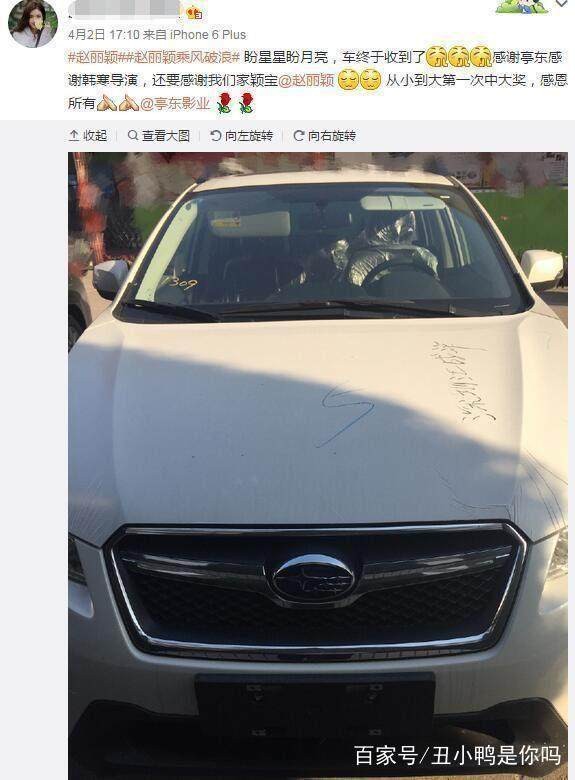
Task: Rotate the photo left with 向左旋转
Action: pyautogui.click(x=242, y=135)
